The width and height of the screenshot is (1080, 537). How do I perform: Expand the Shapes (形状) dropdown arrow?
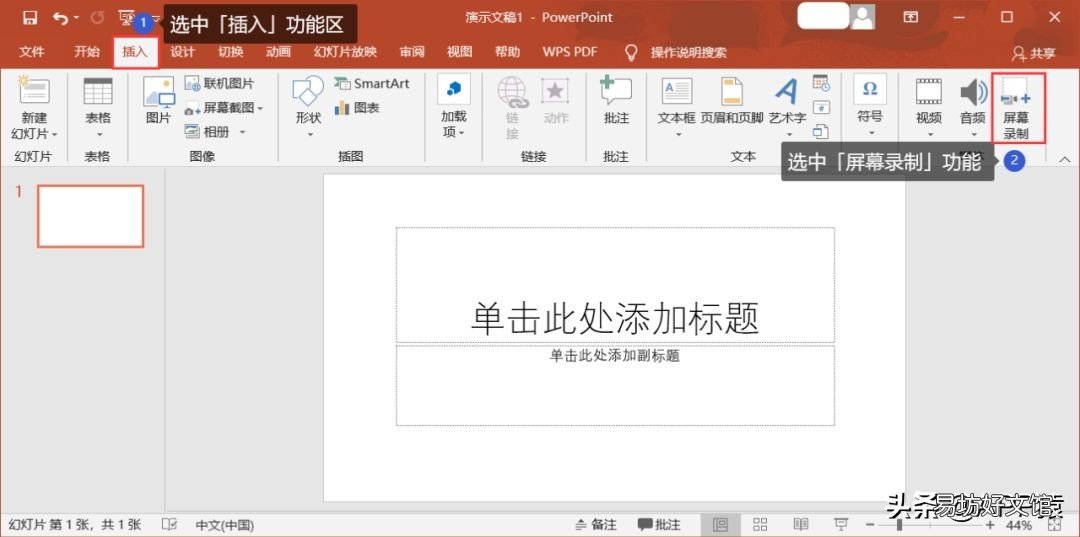click(309, 134)
